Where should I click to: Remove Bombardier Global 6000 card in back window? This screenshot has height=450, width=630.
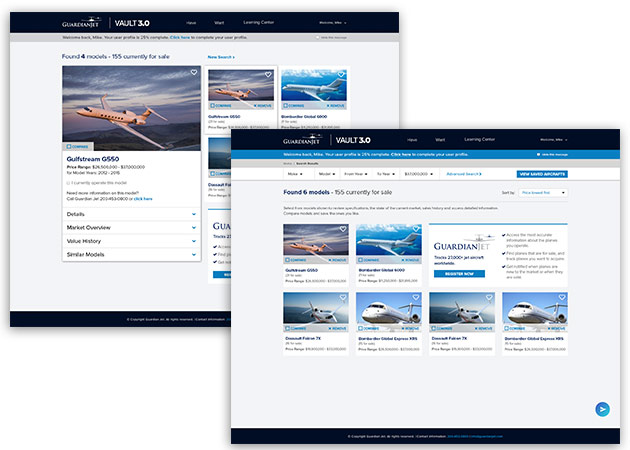[337, 106]
